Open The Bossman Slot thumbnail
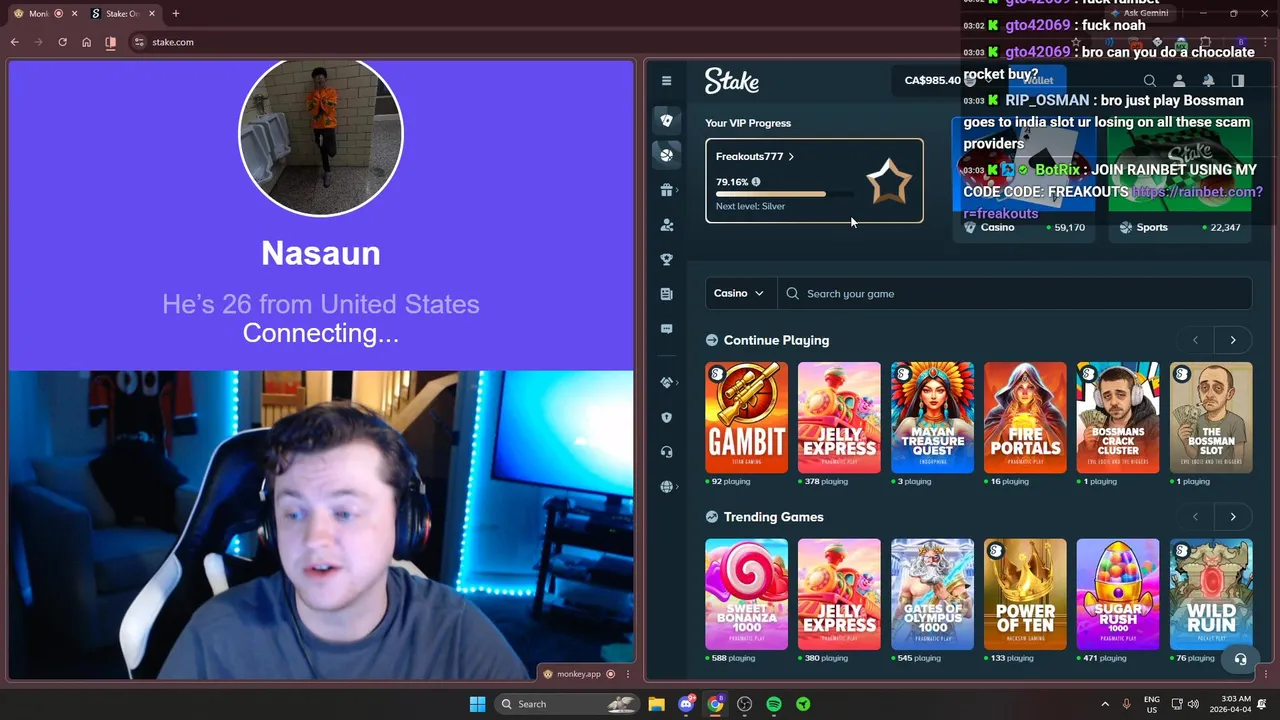Screen dimensions: 1280x720 (1211, 417)
